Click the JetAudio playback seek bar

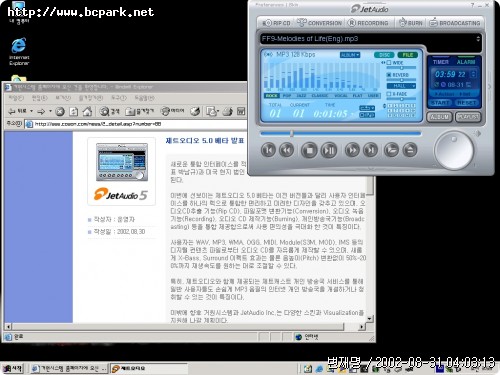click(x=340, y=134)
